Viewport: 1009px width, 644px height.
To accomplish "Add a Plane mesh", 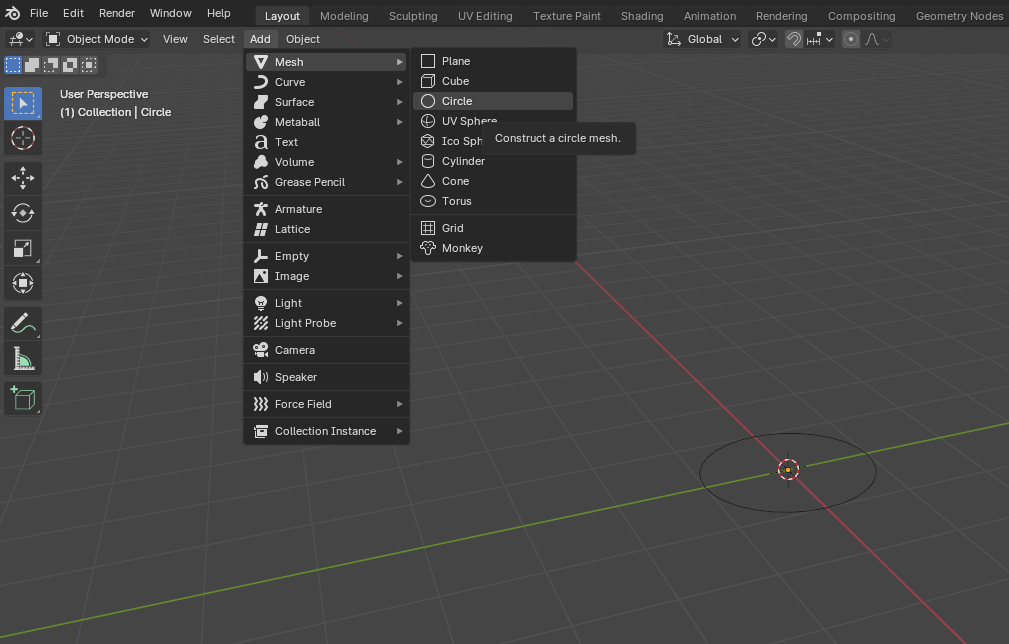I will click(493, 61).
